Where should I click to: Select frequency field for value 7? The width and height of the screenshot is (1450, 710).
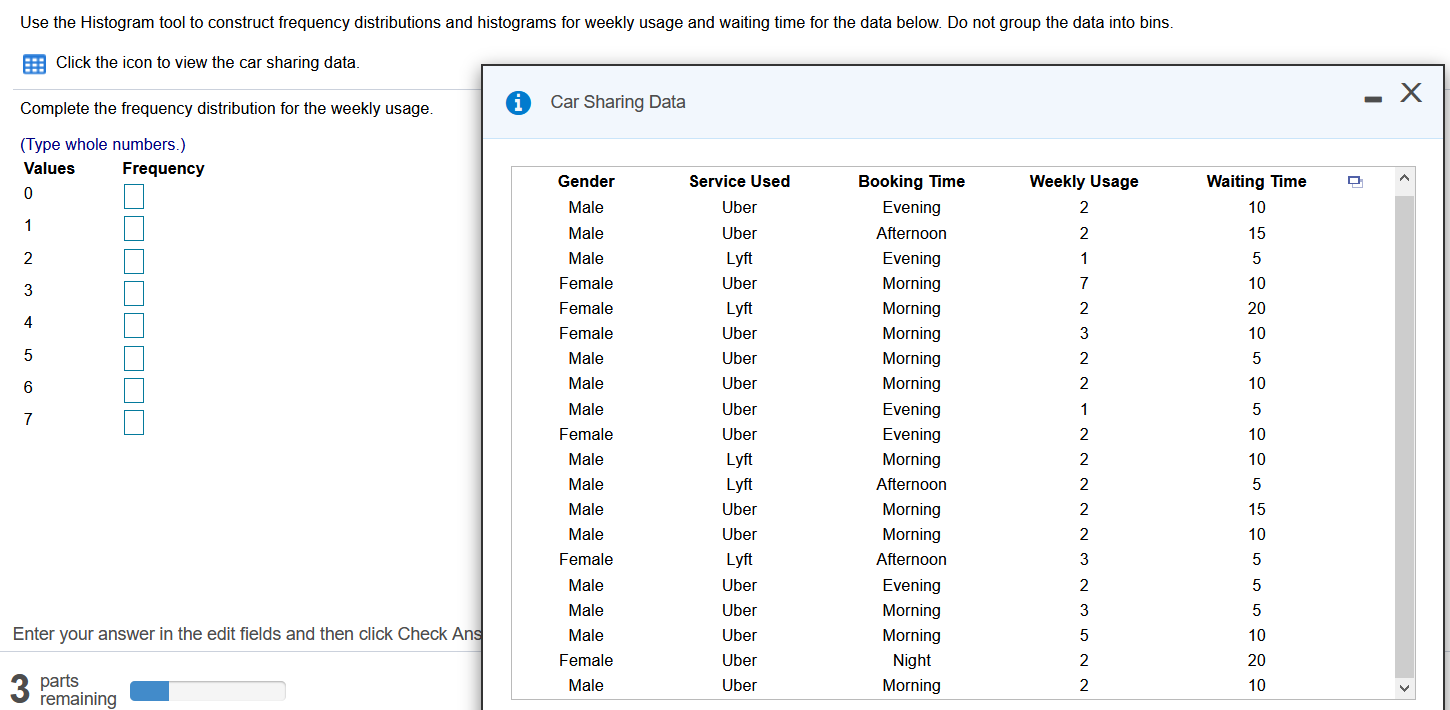pyautogui.click(x=134, y=422)
